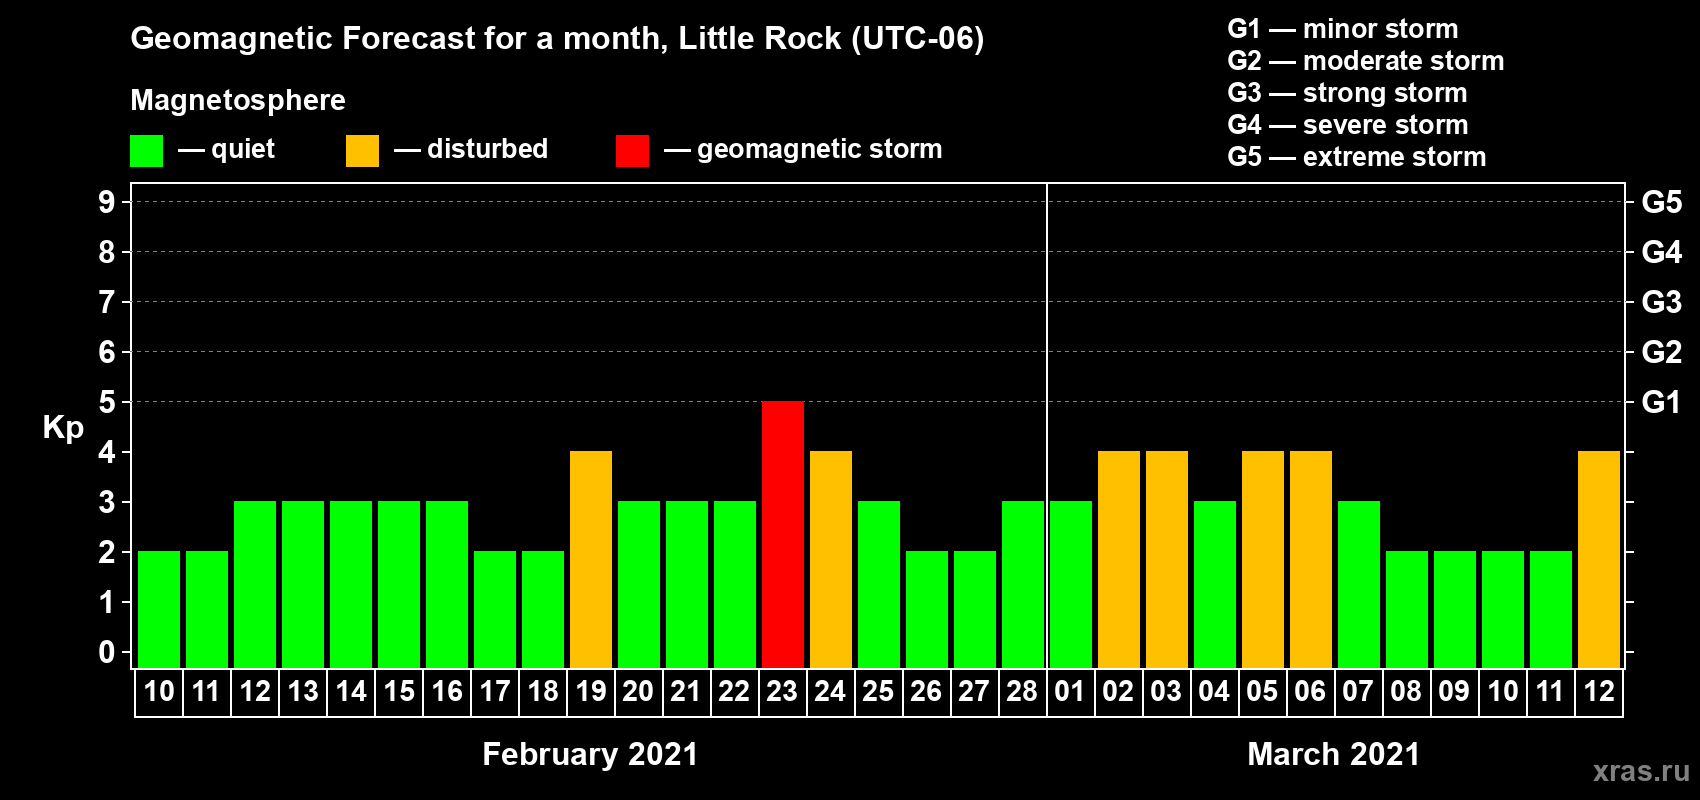Click date label 01 starting March

(x=1070, y=692)
